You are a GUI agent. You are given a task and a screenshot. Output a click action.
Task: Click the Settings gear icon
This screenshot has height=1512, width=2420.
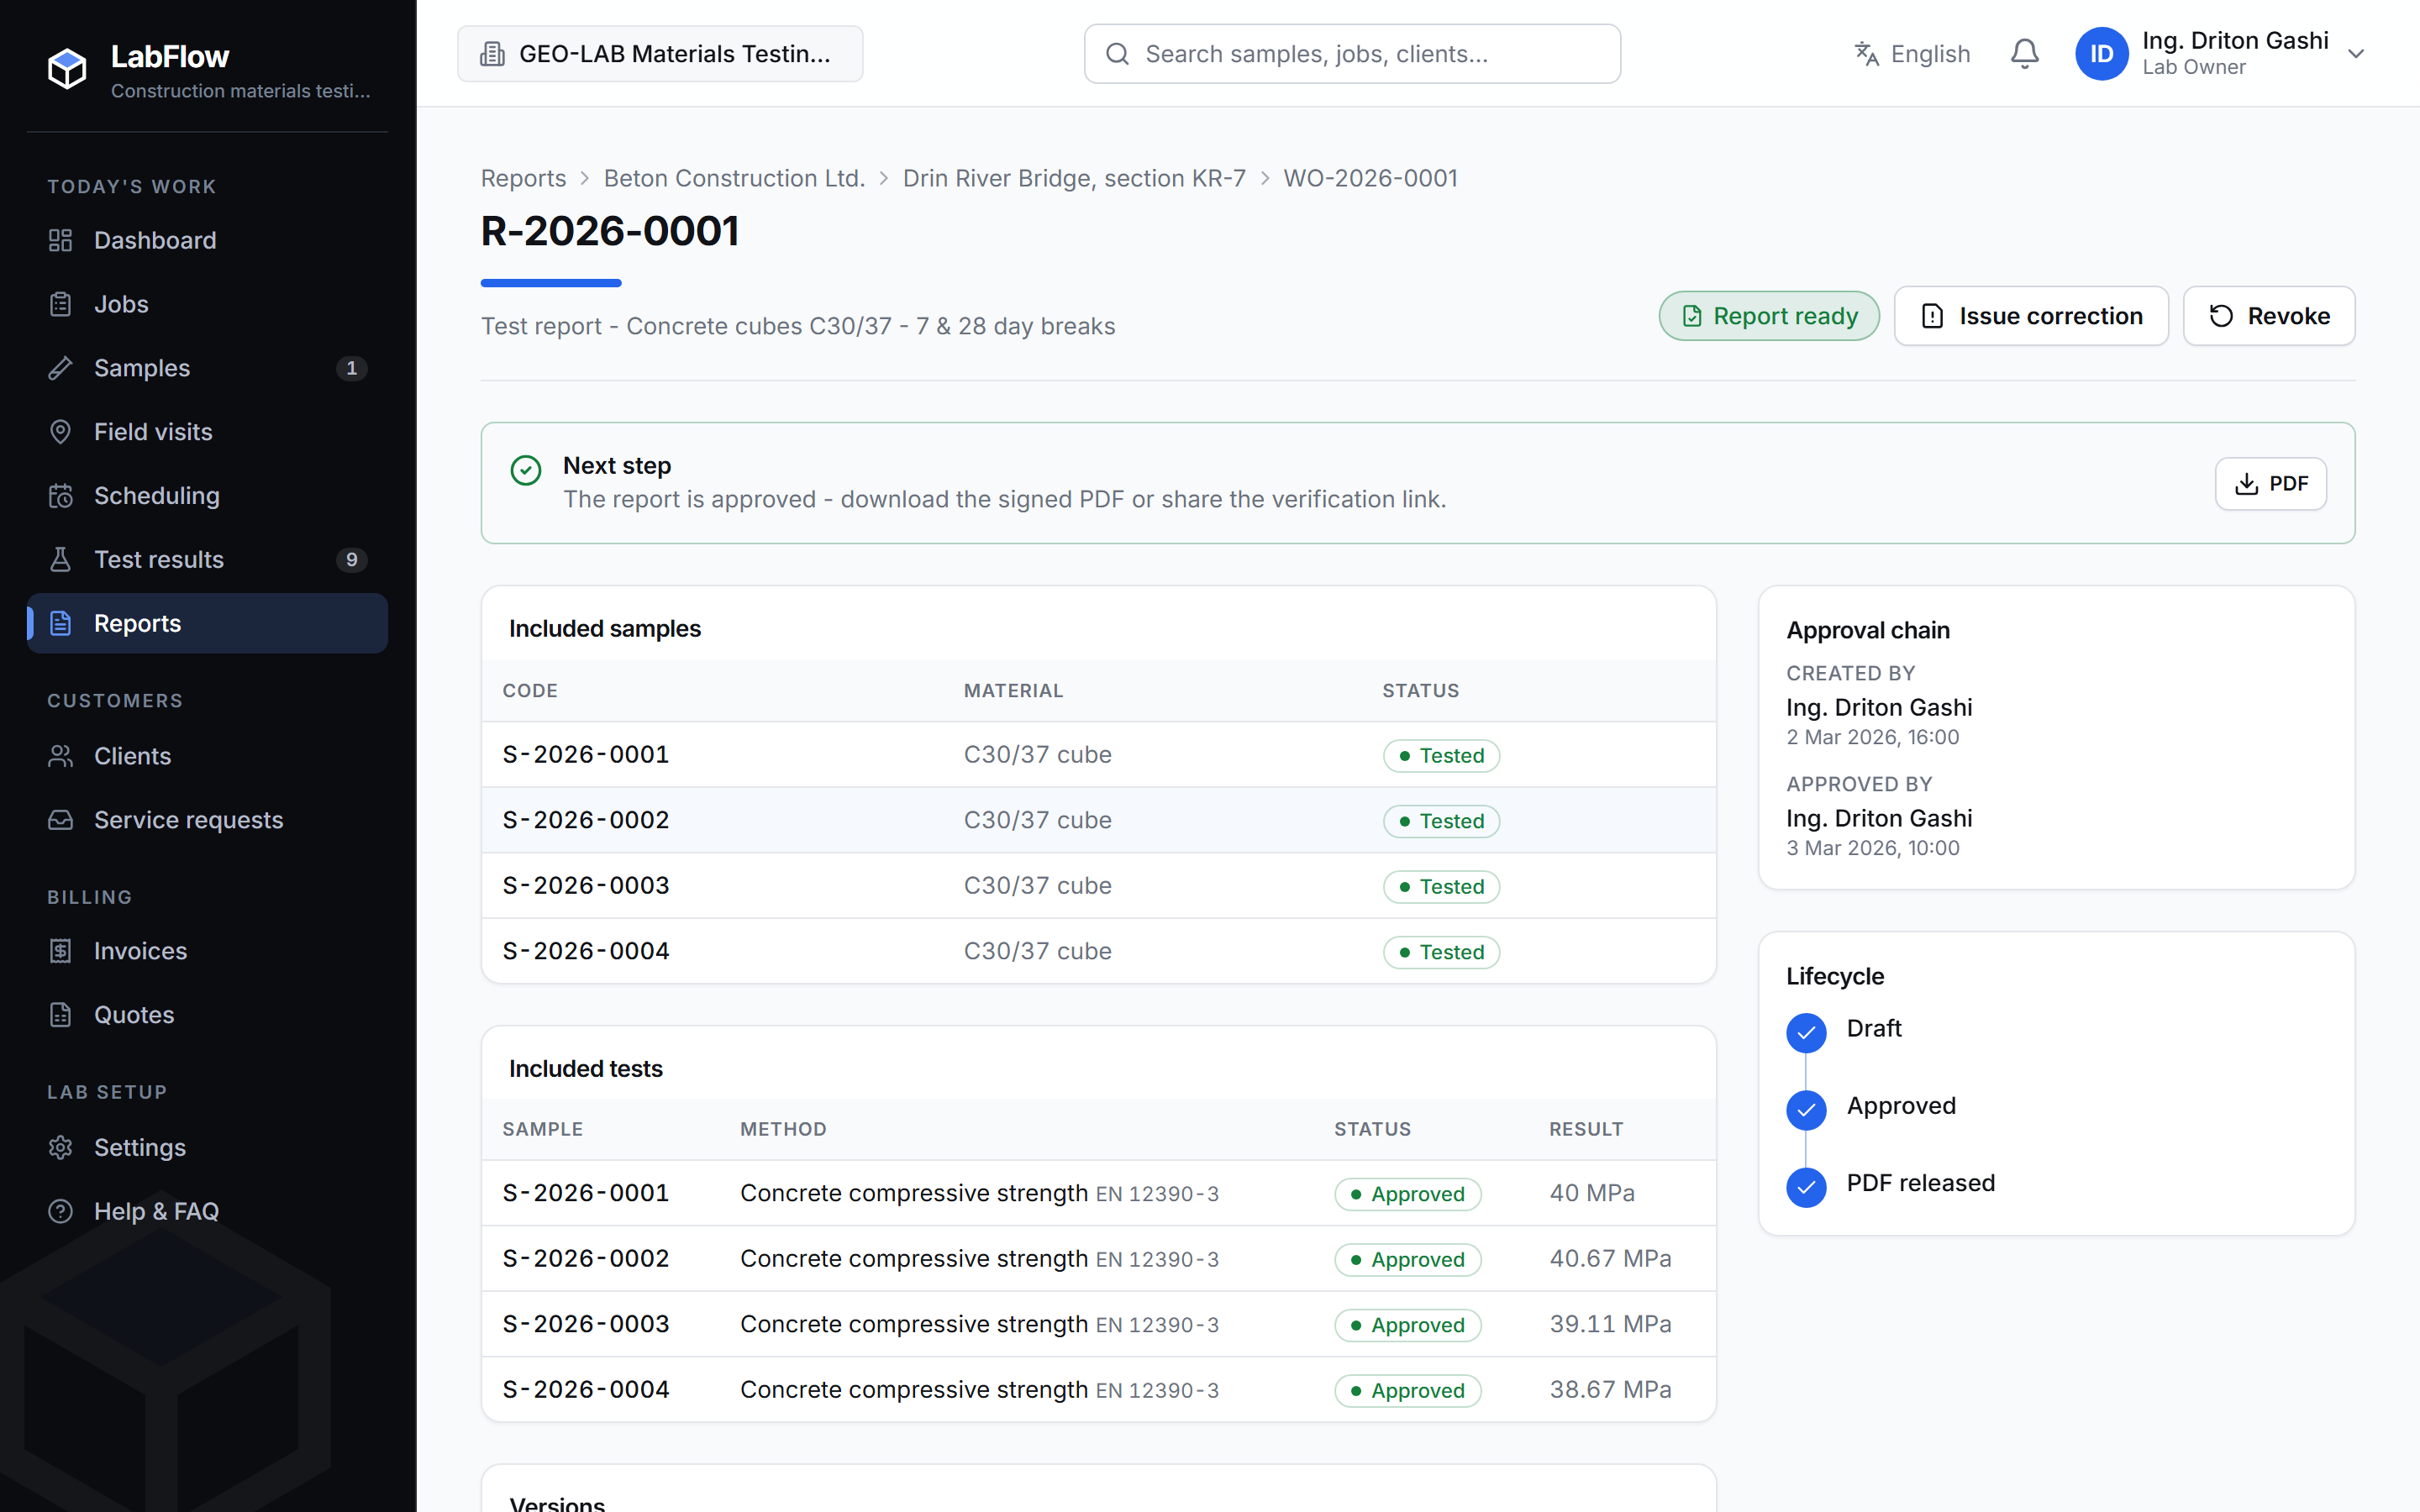click(x=61, y=1148)
